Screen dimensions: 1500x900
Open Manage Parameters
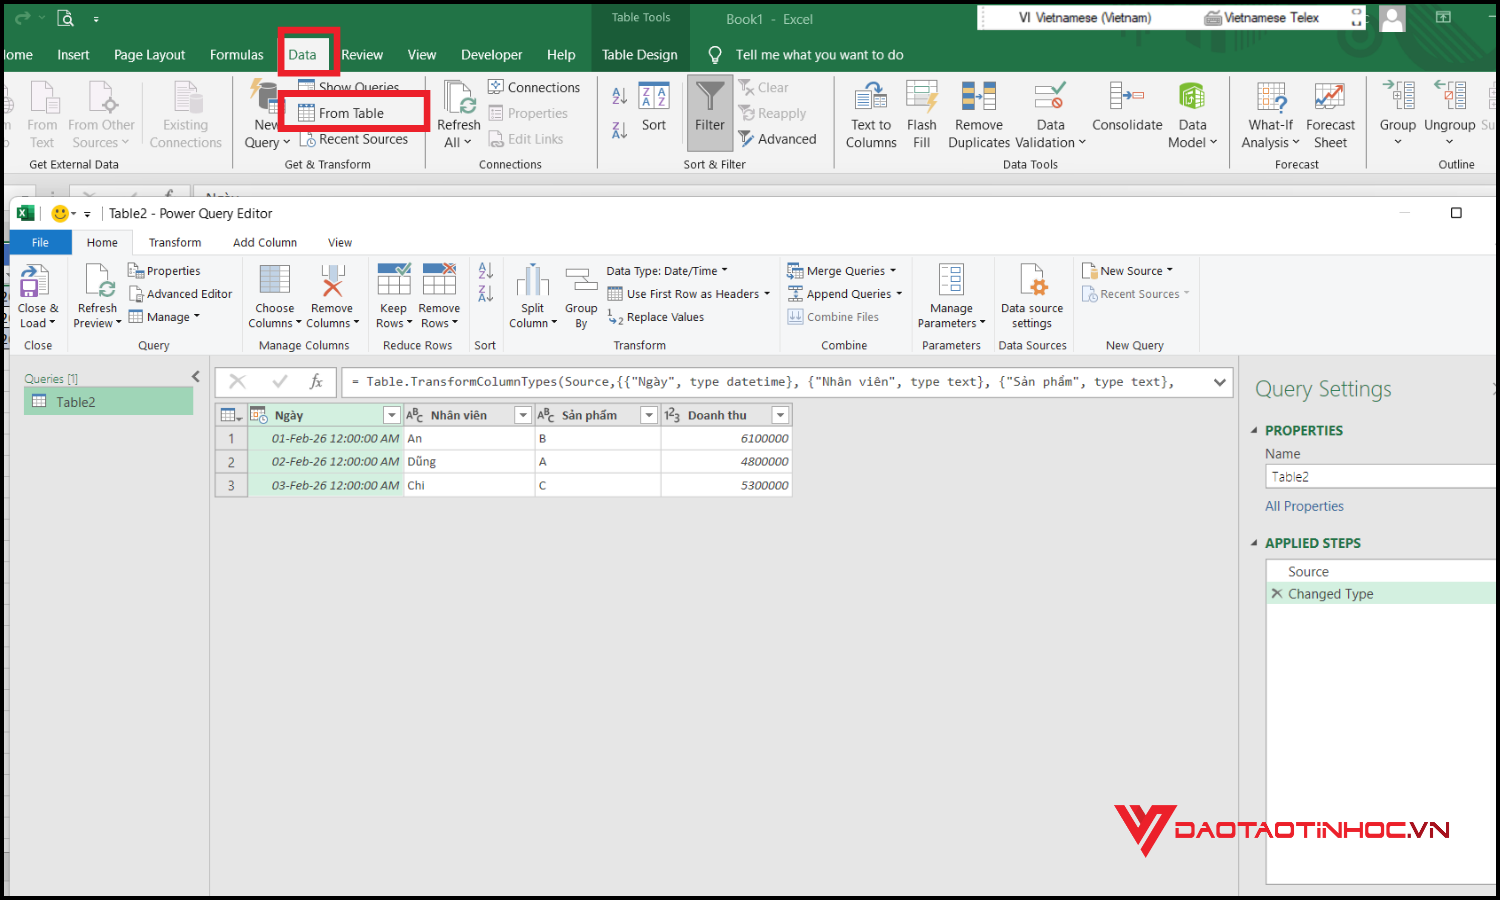click(950, 295)
